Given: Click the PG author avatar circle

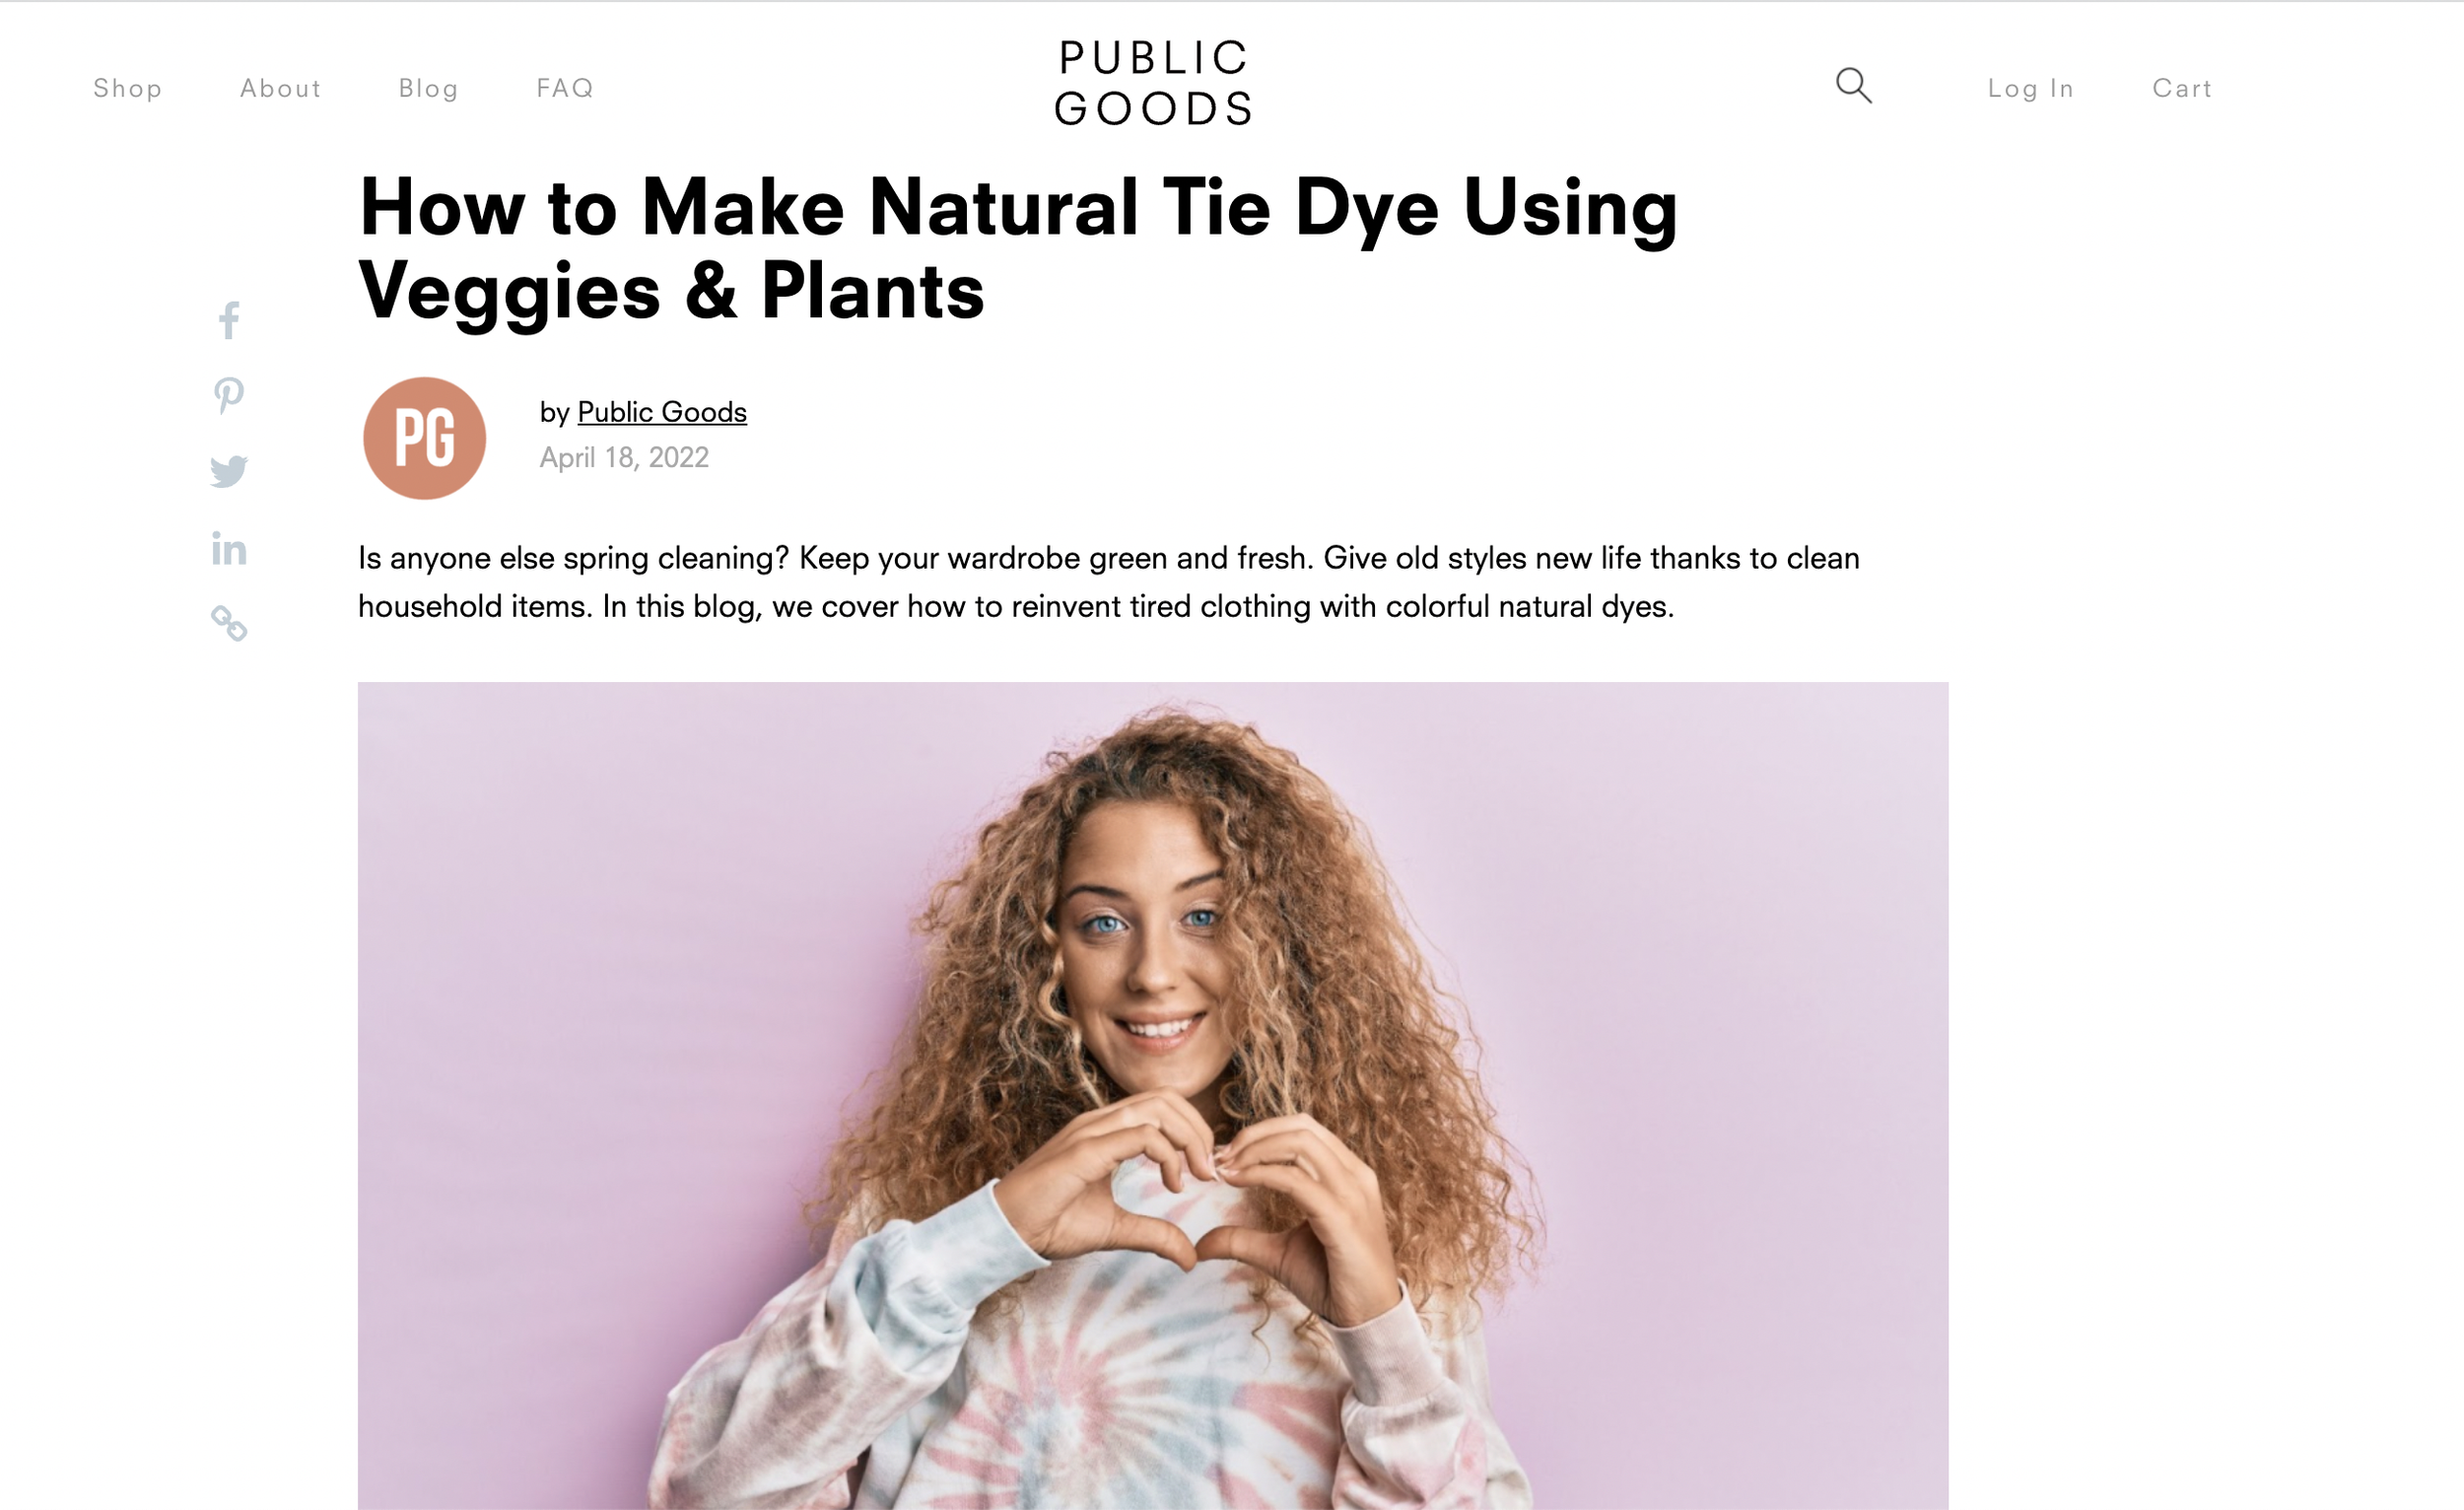Looking at the screenshot, I should click(424, 438).
